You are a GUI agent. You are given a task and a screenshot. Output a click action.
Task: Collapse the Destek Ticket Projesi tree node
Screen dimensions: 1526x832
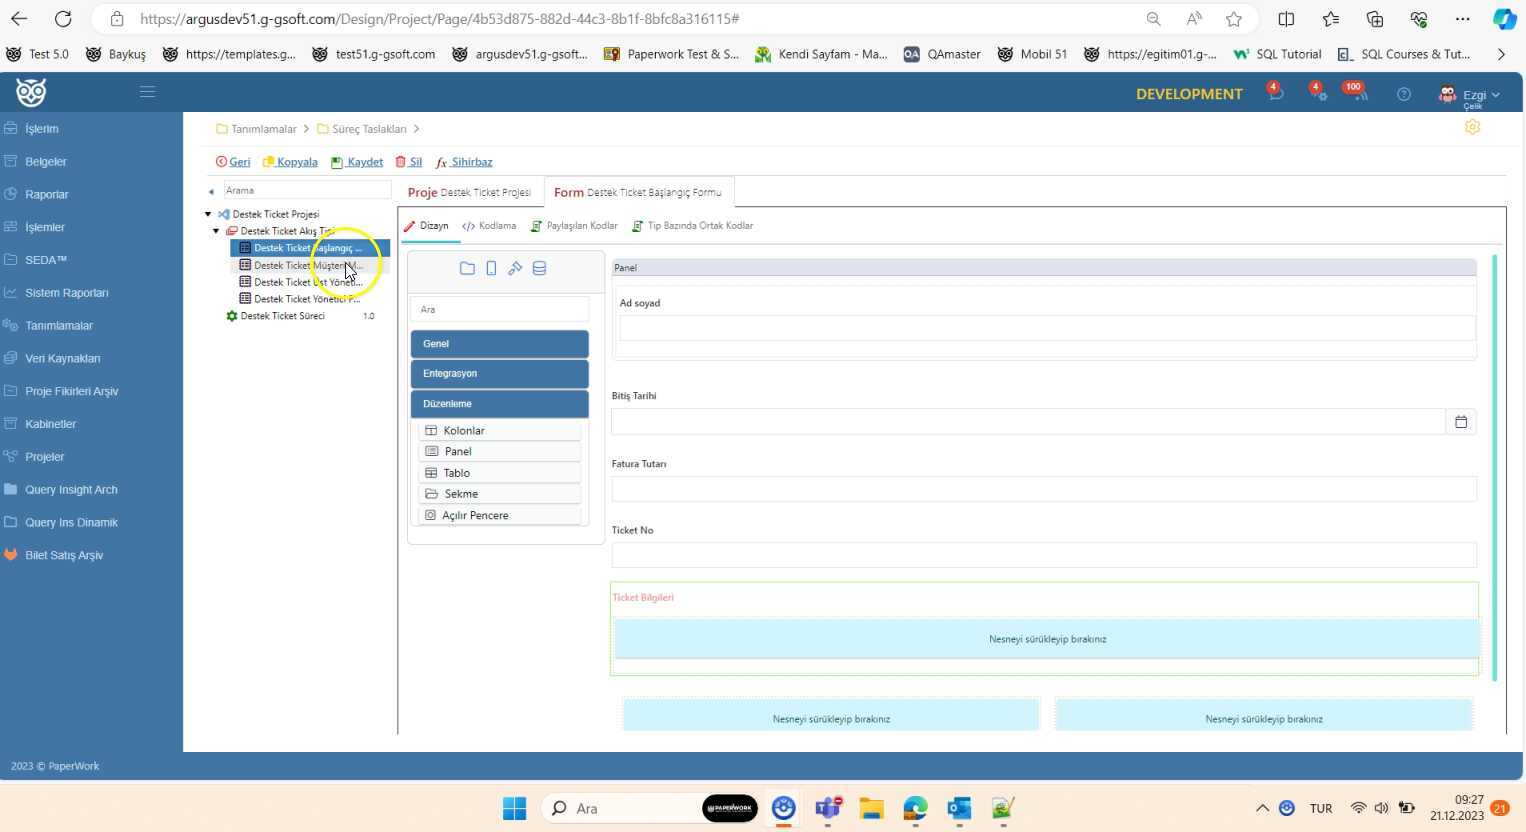[208, 214]
